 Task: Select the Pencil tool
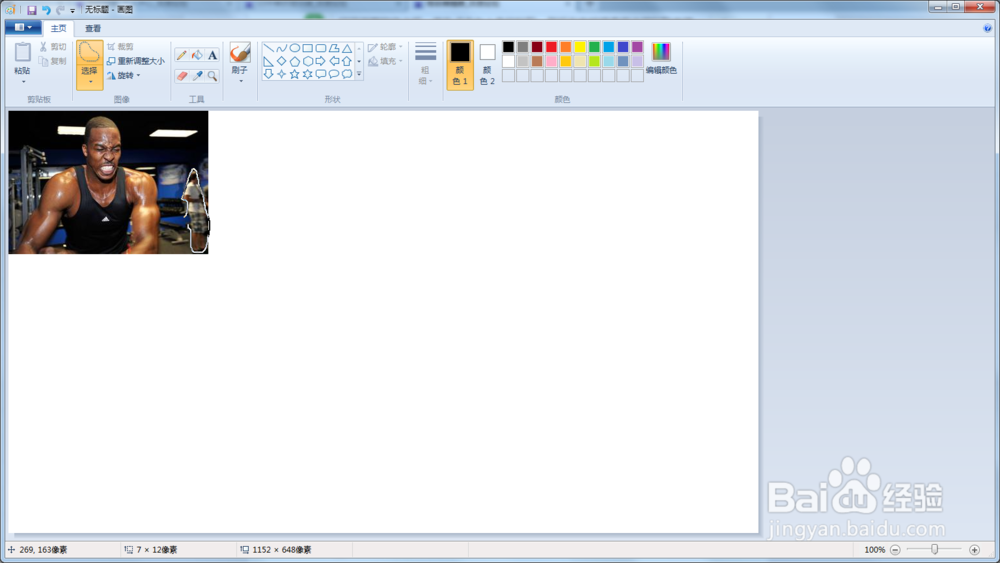[182, 55]
